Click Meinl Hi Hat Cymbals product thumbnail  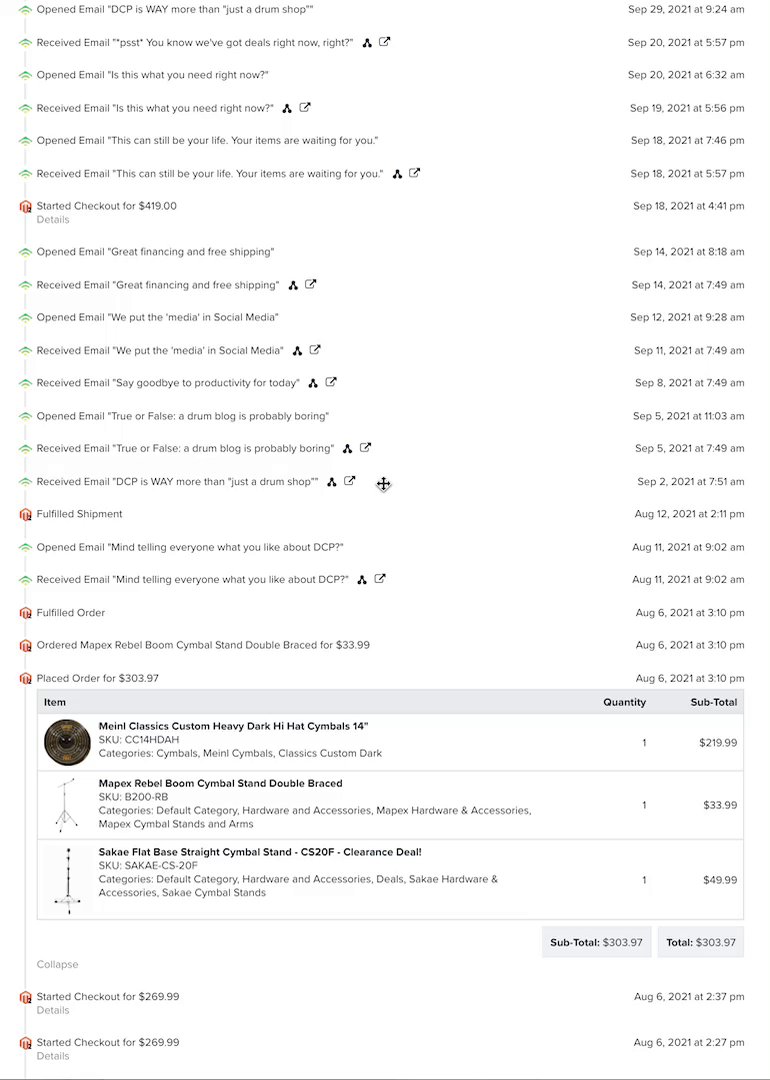click(x=67, y=742)
